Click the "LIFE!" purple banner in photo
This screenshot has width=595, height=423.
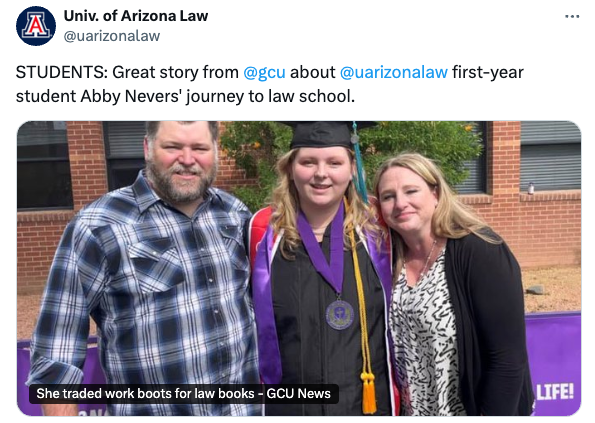point(555,392)
